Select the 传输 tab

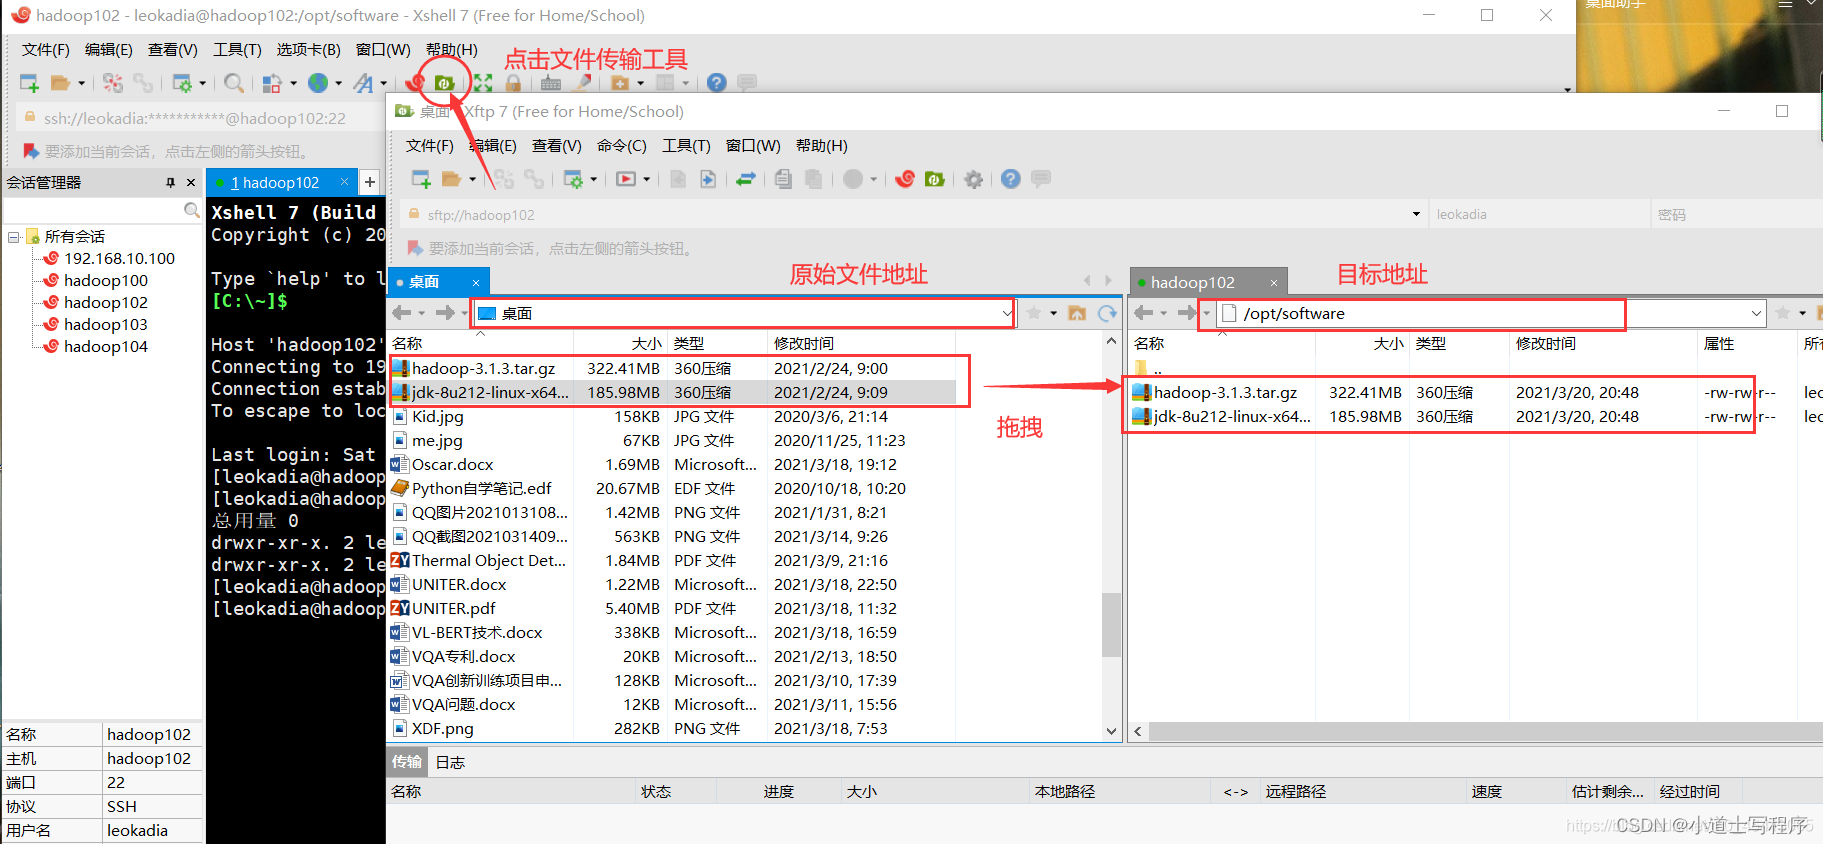407,762
